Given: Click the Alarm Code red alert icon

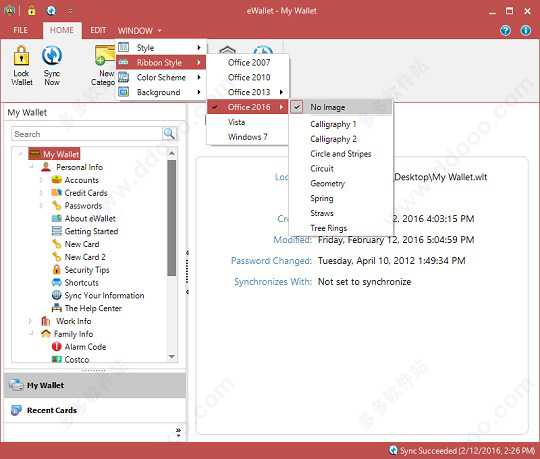Looking at the screenshot, I should click(x=56, y=346).
